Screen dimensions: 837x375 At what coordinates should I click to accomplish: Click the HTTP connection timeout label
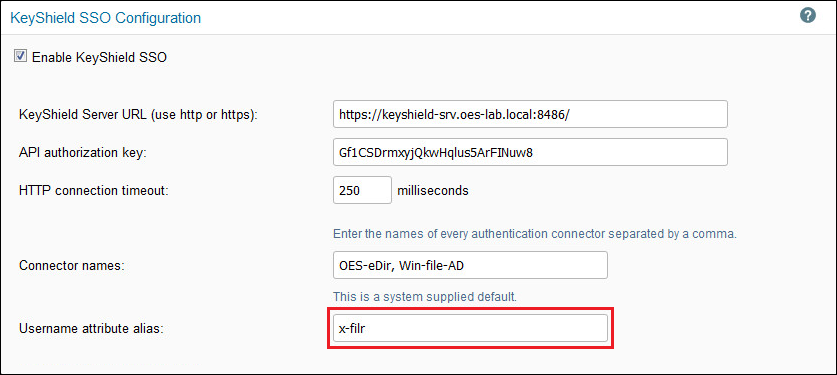[x=94, y=190]
